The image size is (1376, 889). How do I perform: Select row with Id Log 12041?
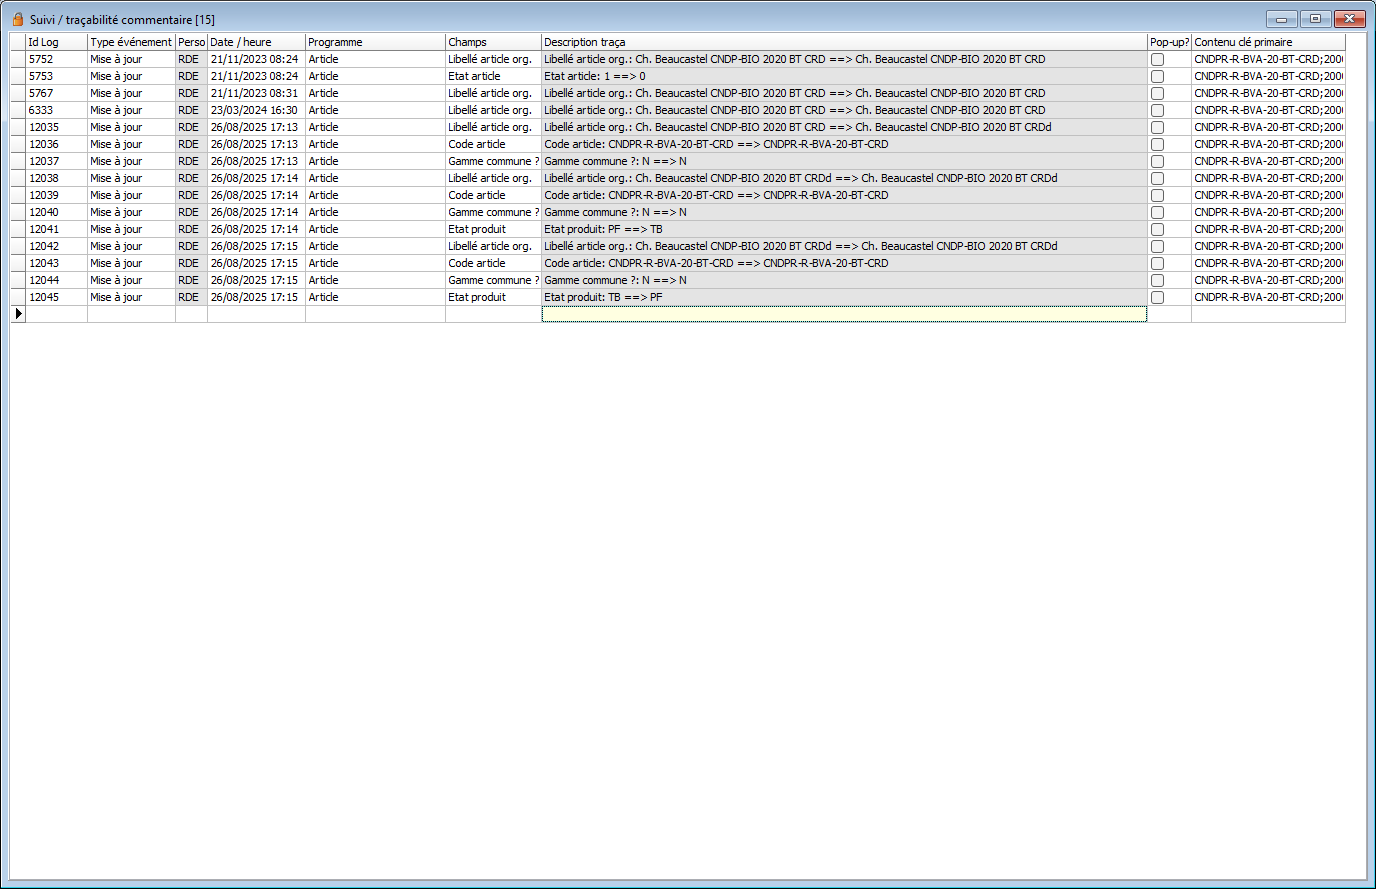(56, 229)
